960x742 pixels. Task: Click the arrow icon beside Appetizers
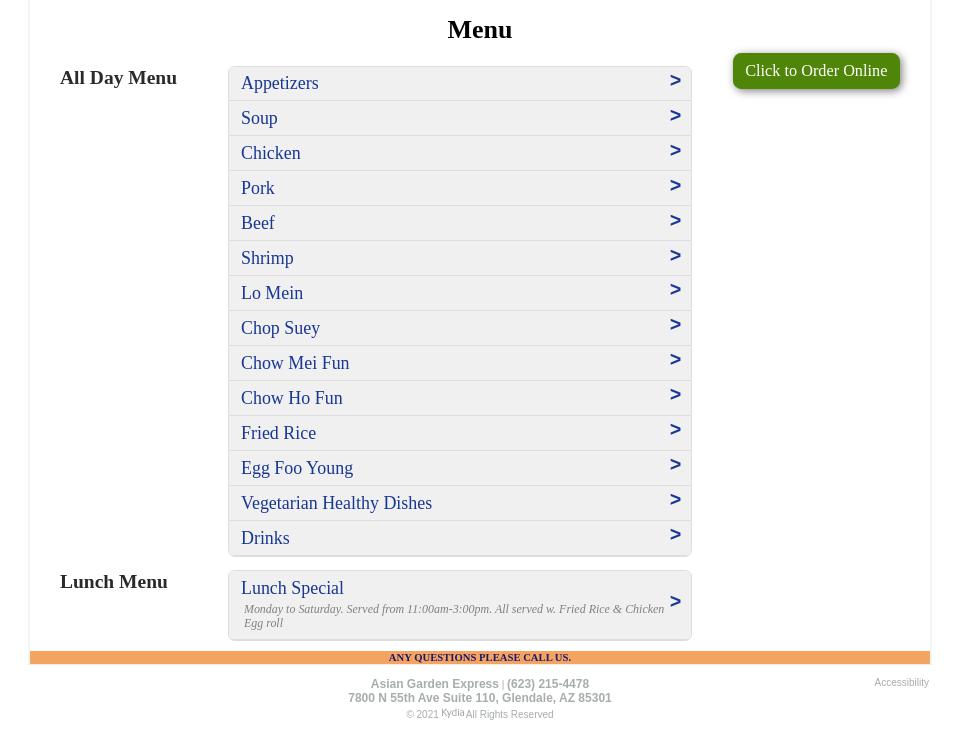pos(675,81)
